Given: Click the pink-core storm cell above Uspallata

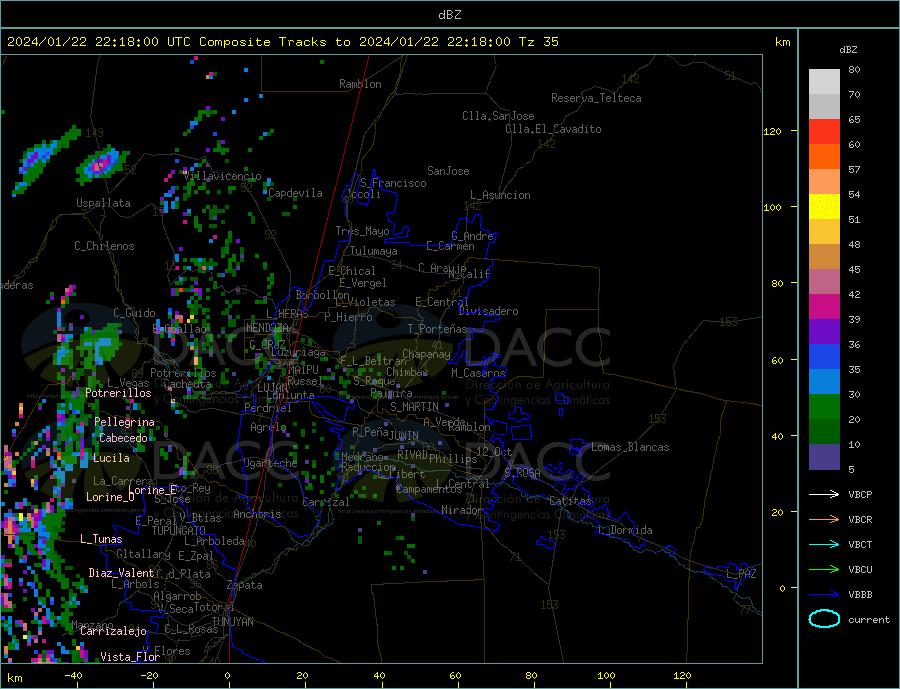Looking at the screenshot, I should coord(101,165).
